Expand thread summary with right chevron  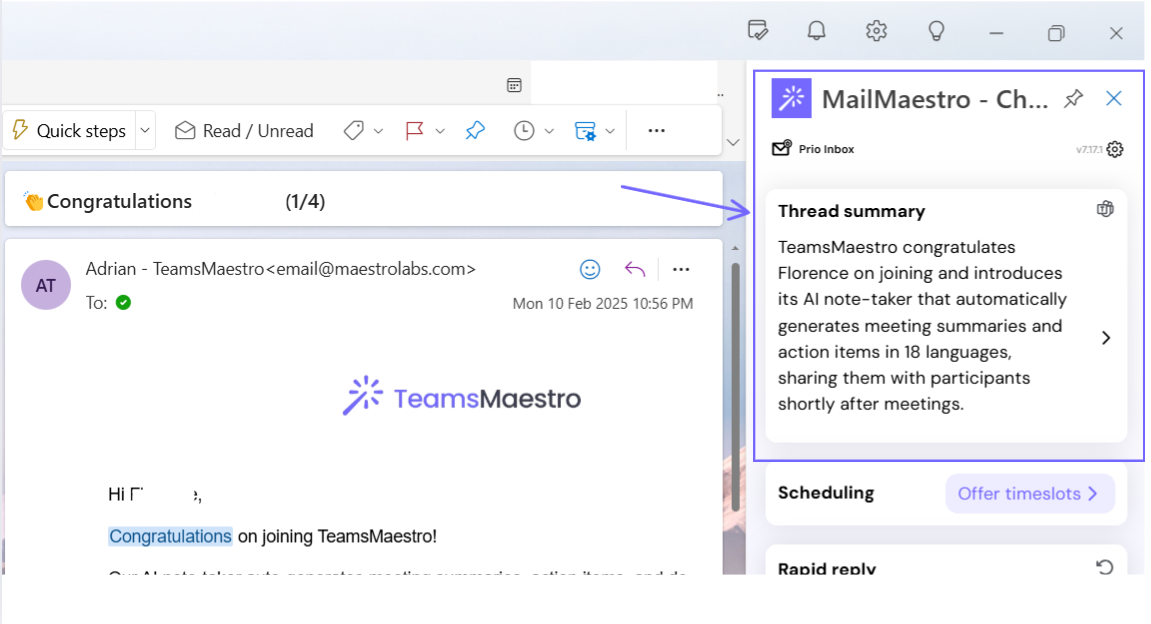[1106, 338]
